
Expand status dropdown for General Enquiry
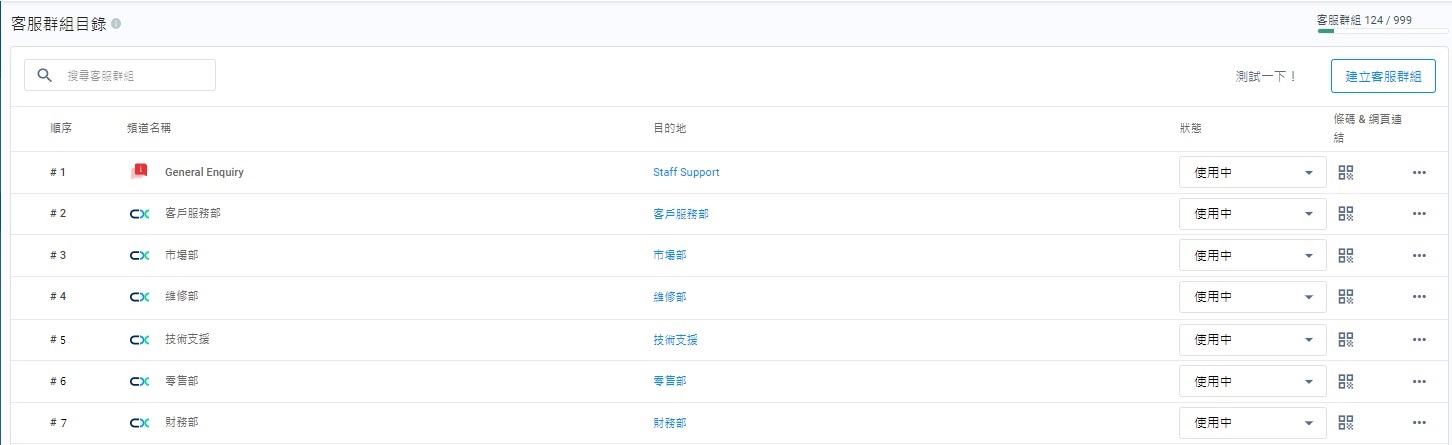pyautogui.click(x=1252, y=172)
